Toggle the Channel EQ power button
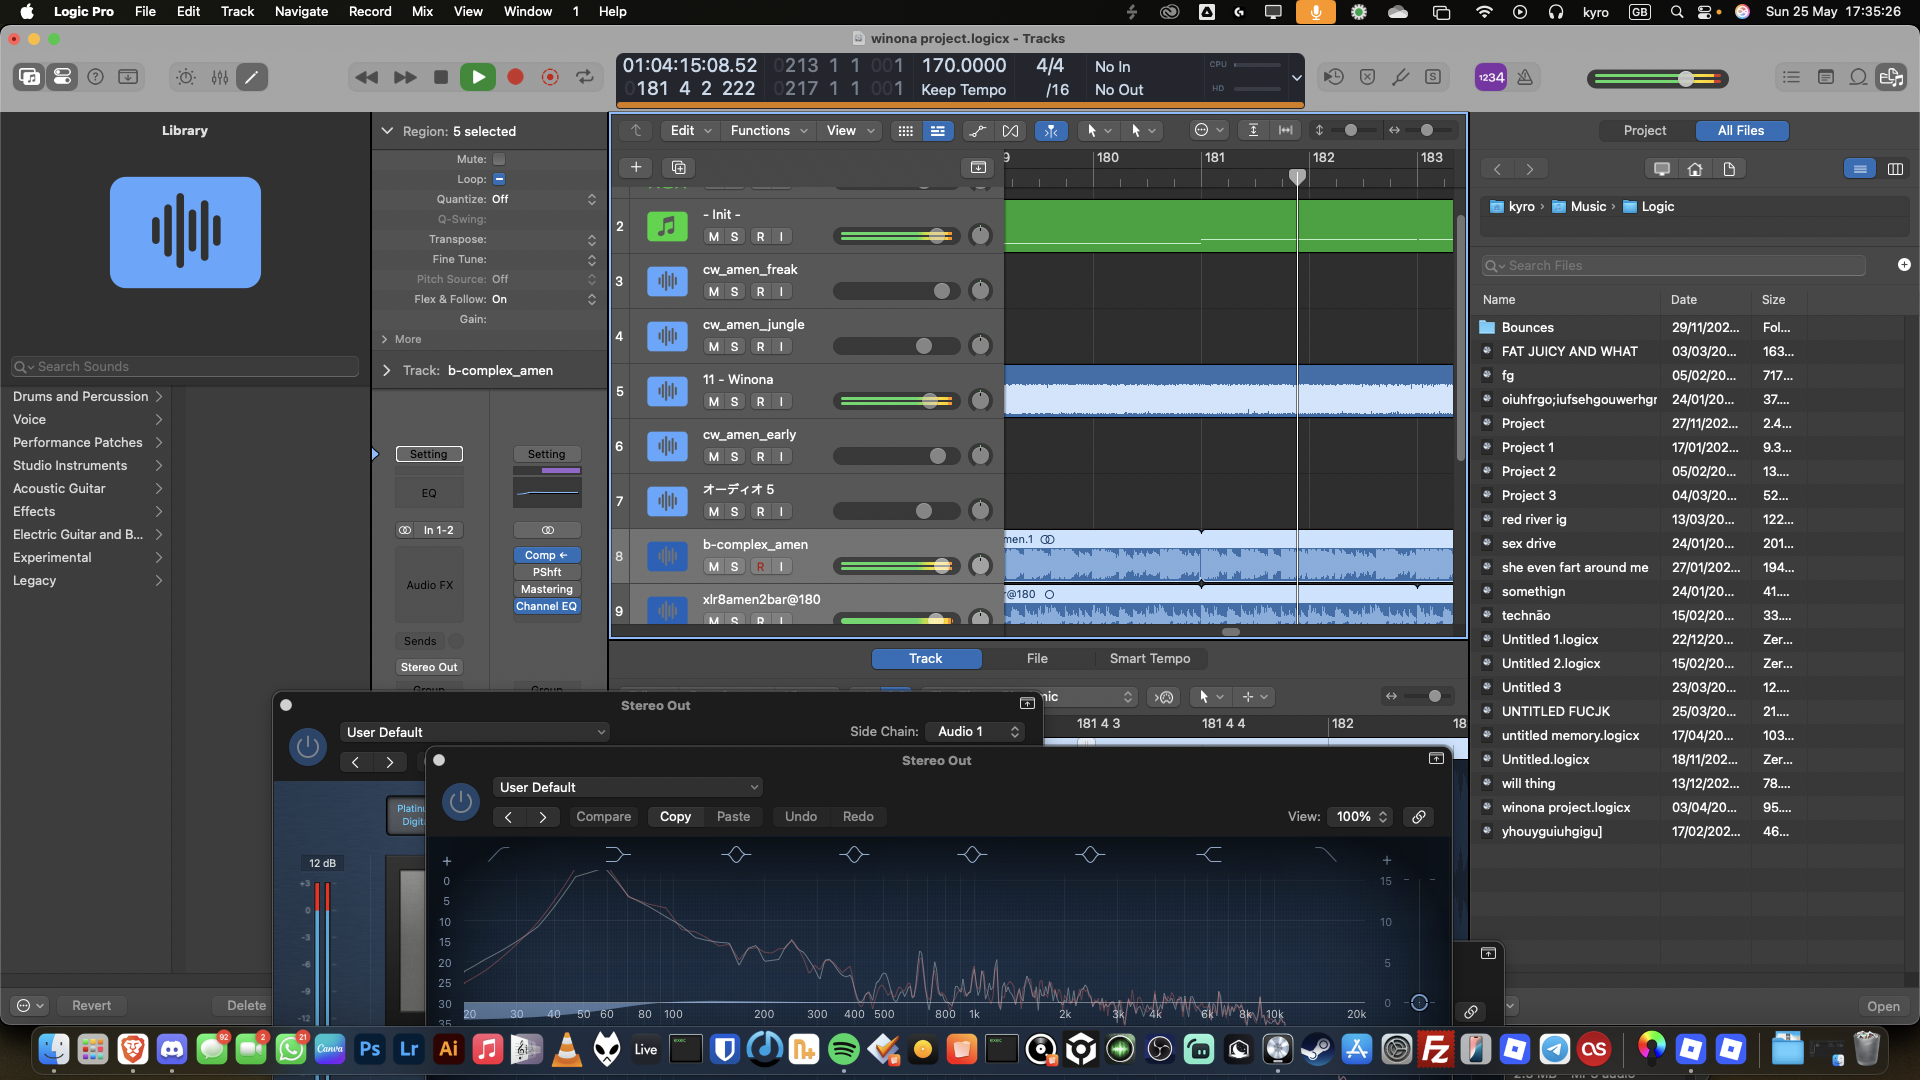The width and height of the screenshot is (1920, 1080). [x=461, y=801]
